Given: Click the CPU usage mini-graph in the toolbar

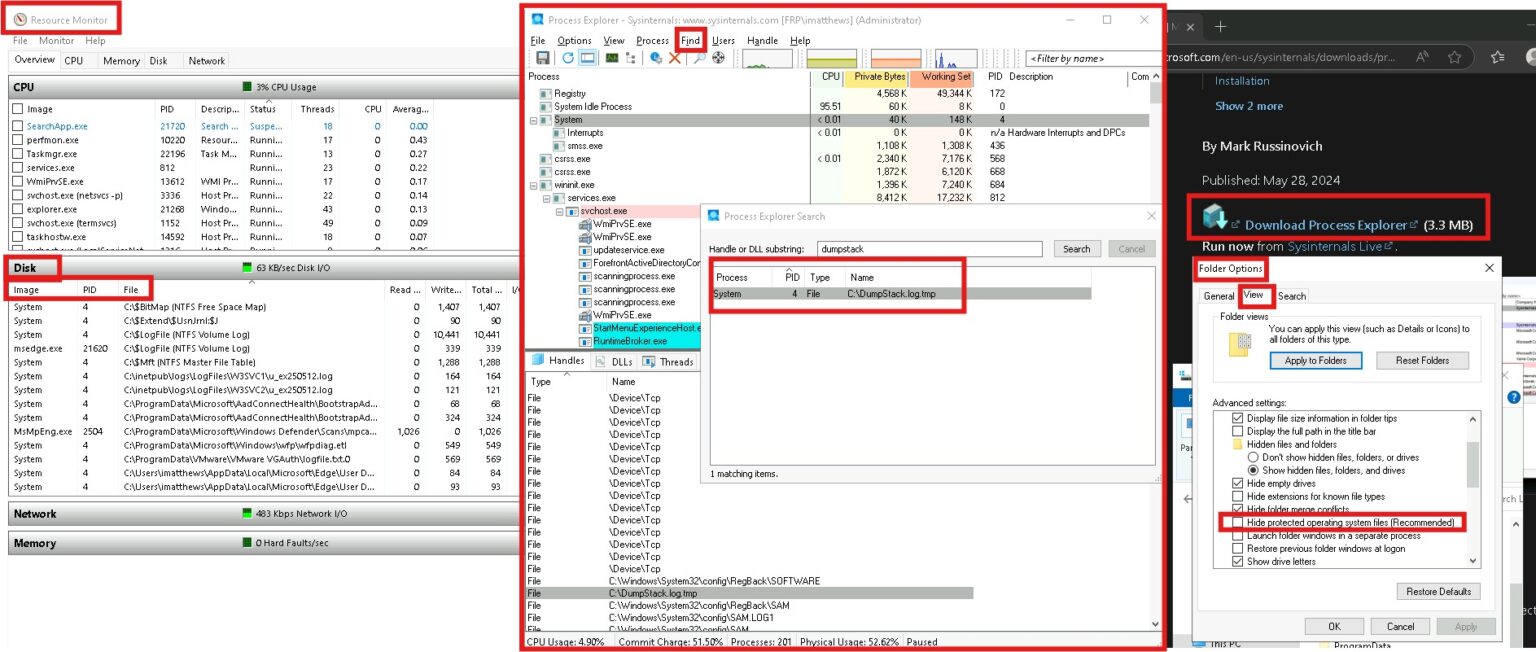Looking at the screenshot, I should click(x=766, y=57).
